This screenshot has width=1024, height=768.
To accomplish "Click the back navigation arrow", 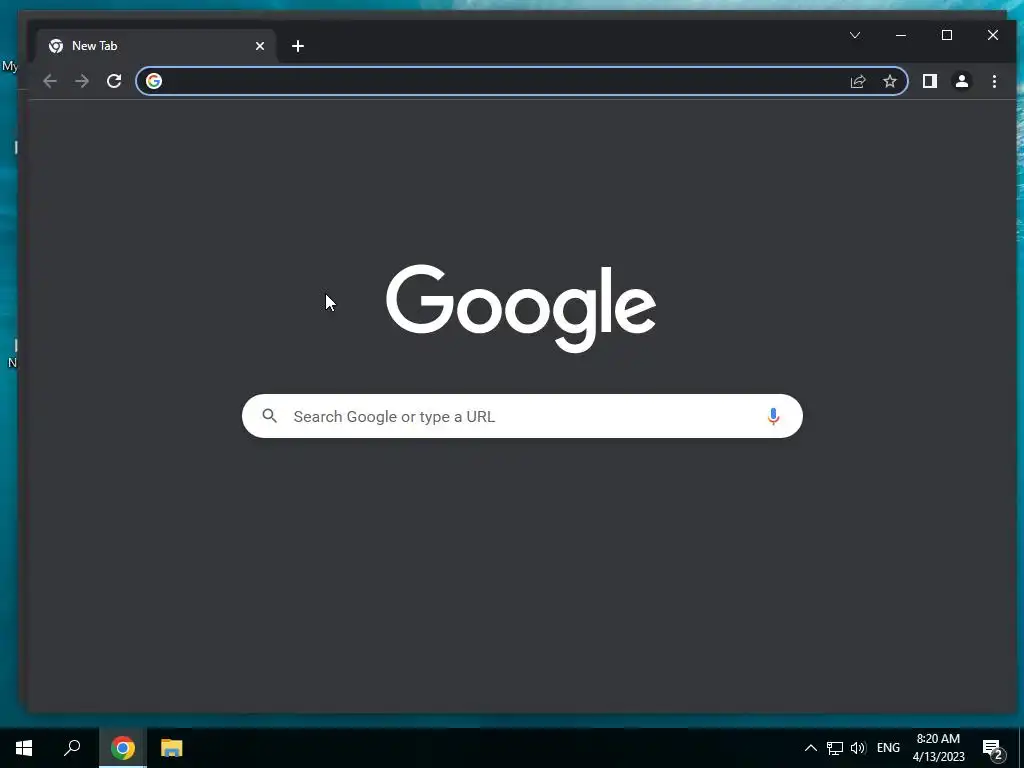I will [50, 81].
